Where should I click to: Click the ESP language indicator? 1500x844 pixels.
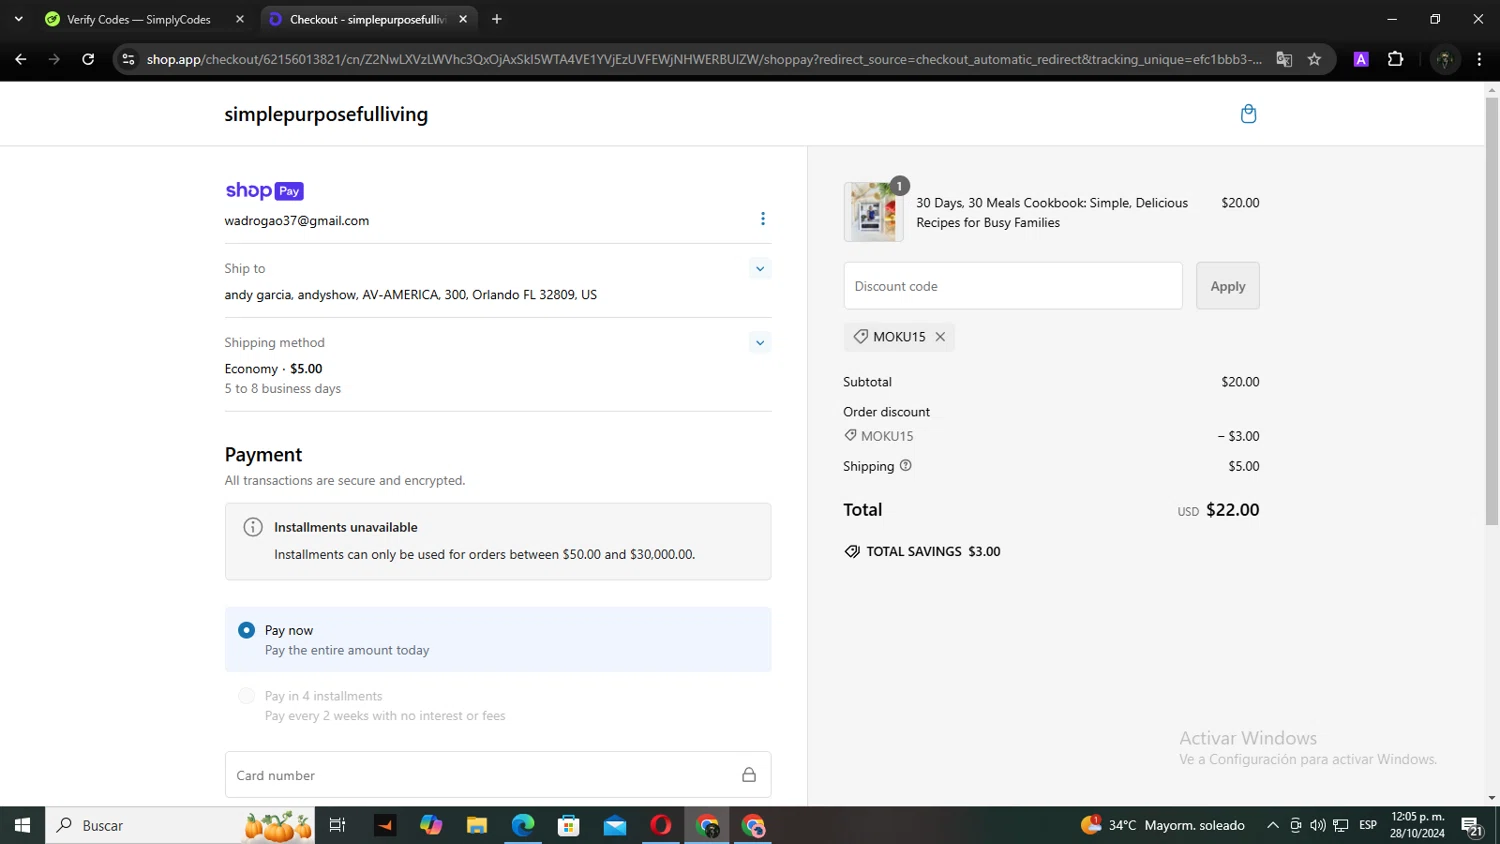(x=1368, y=825)
